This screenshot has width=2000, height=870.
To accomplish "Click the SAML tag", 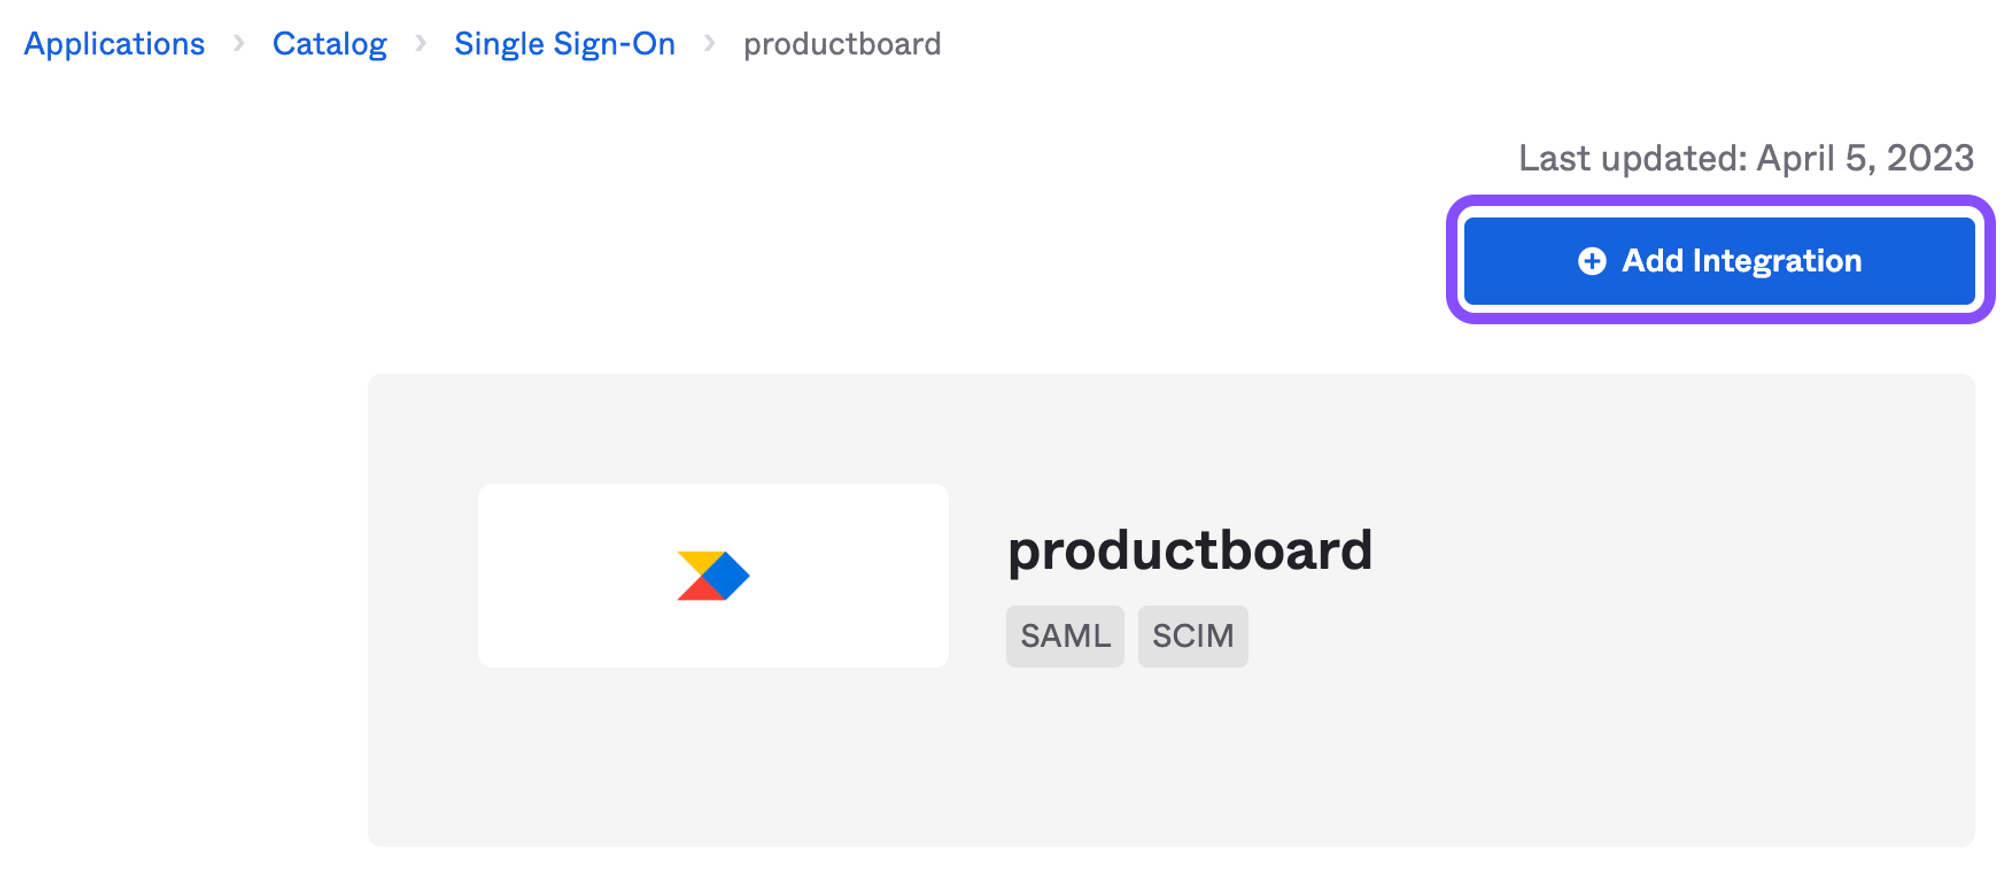I will (1065, 636).
